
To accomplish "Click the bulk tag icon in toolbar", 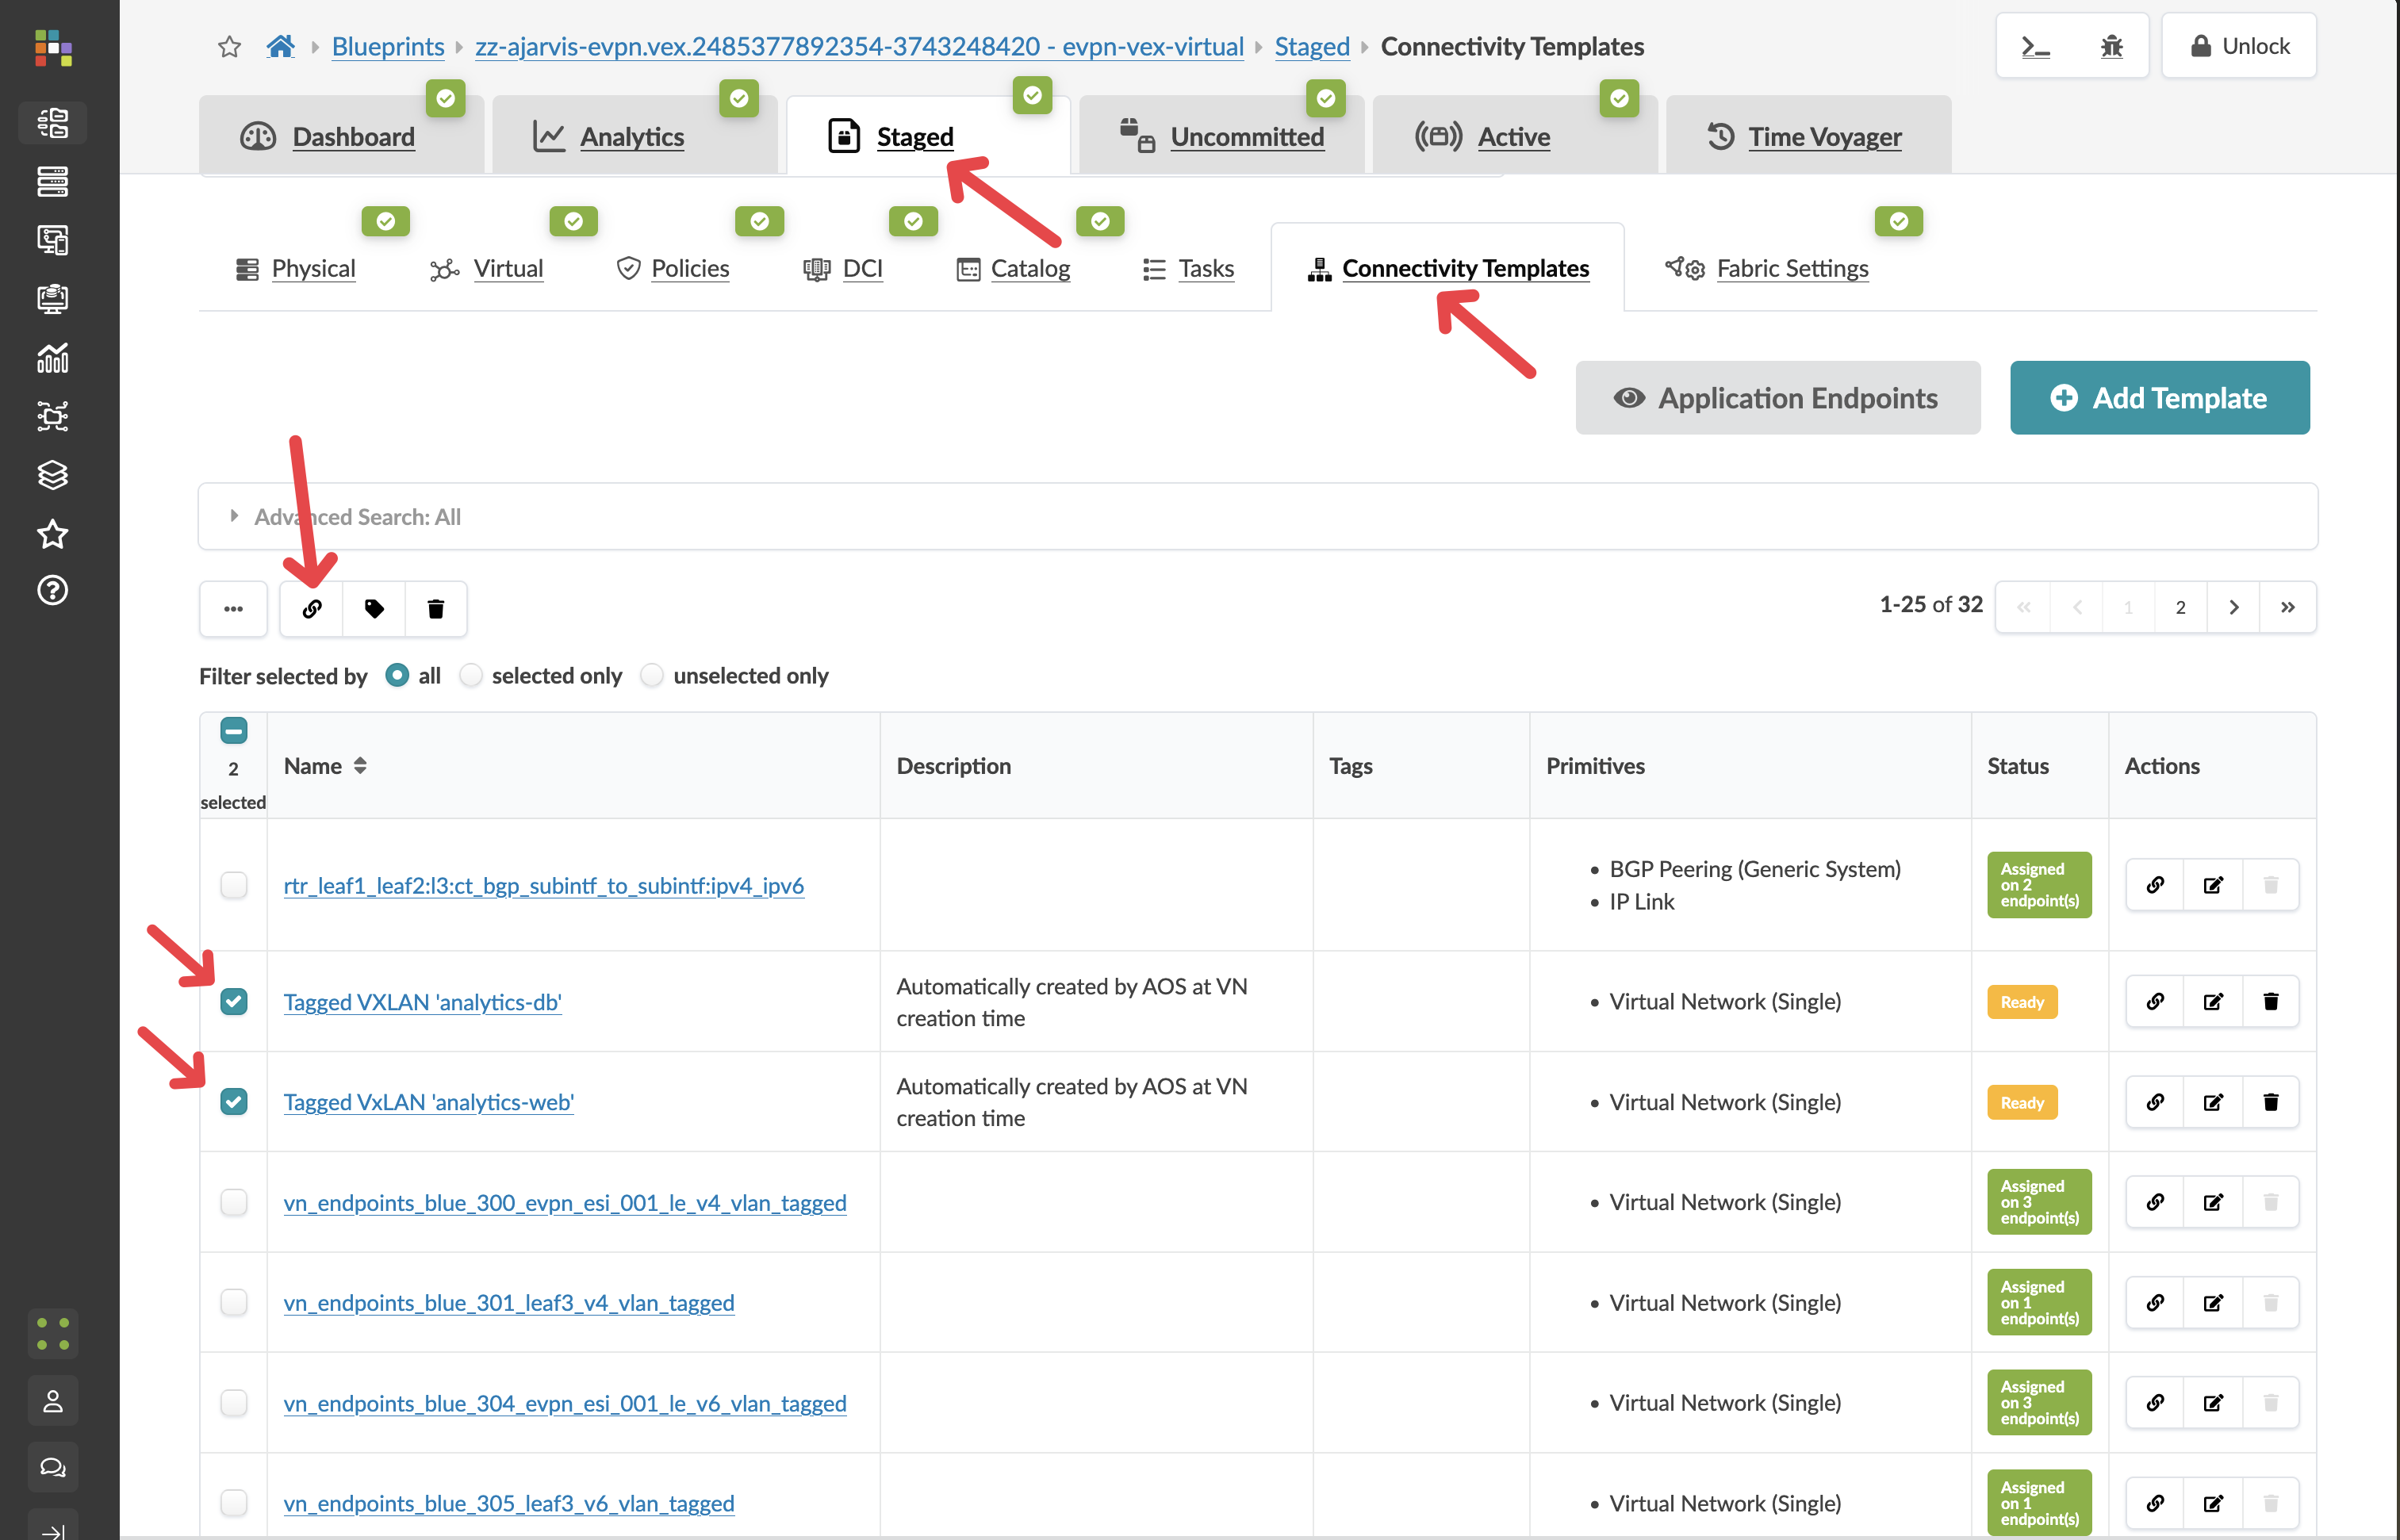I will (374, 608).
